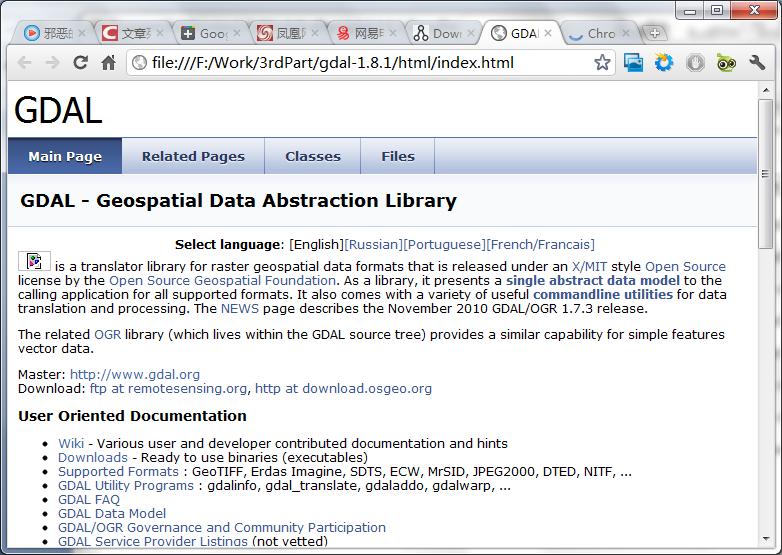Click the globe icon in the address bar
This screenshot has width=782, height=555.
(x=140, y=63)
